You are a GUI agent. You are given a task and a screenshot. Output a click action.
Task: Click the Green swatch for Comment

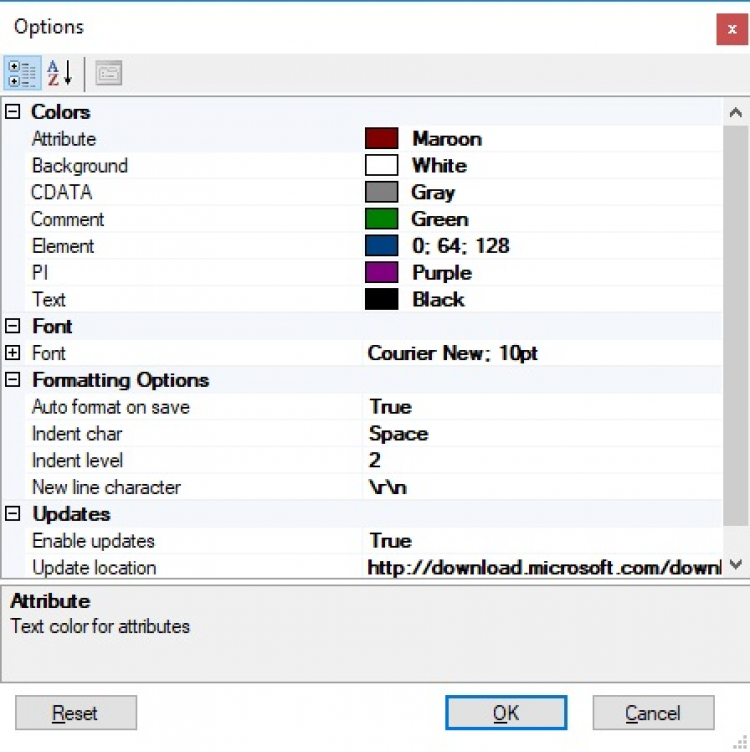pyautogui.click(x=382, y=219)
